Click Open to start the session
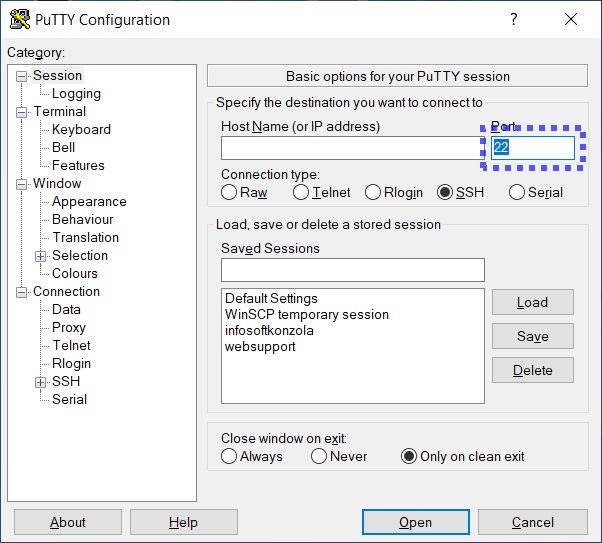This screenshot has width=602, height=543. pyautogui.click(x=416, y=522)
